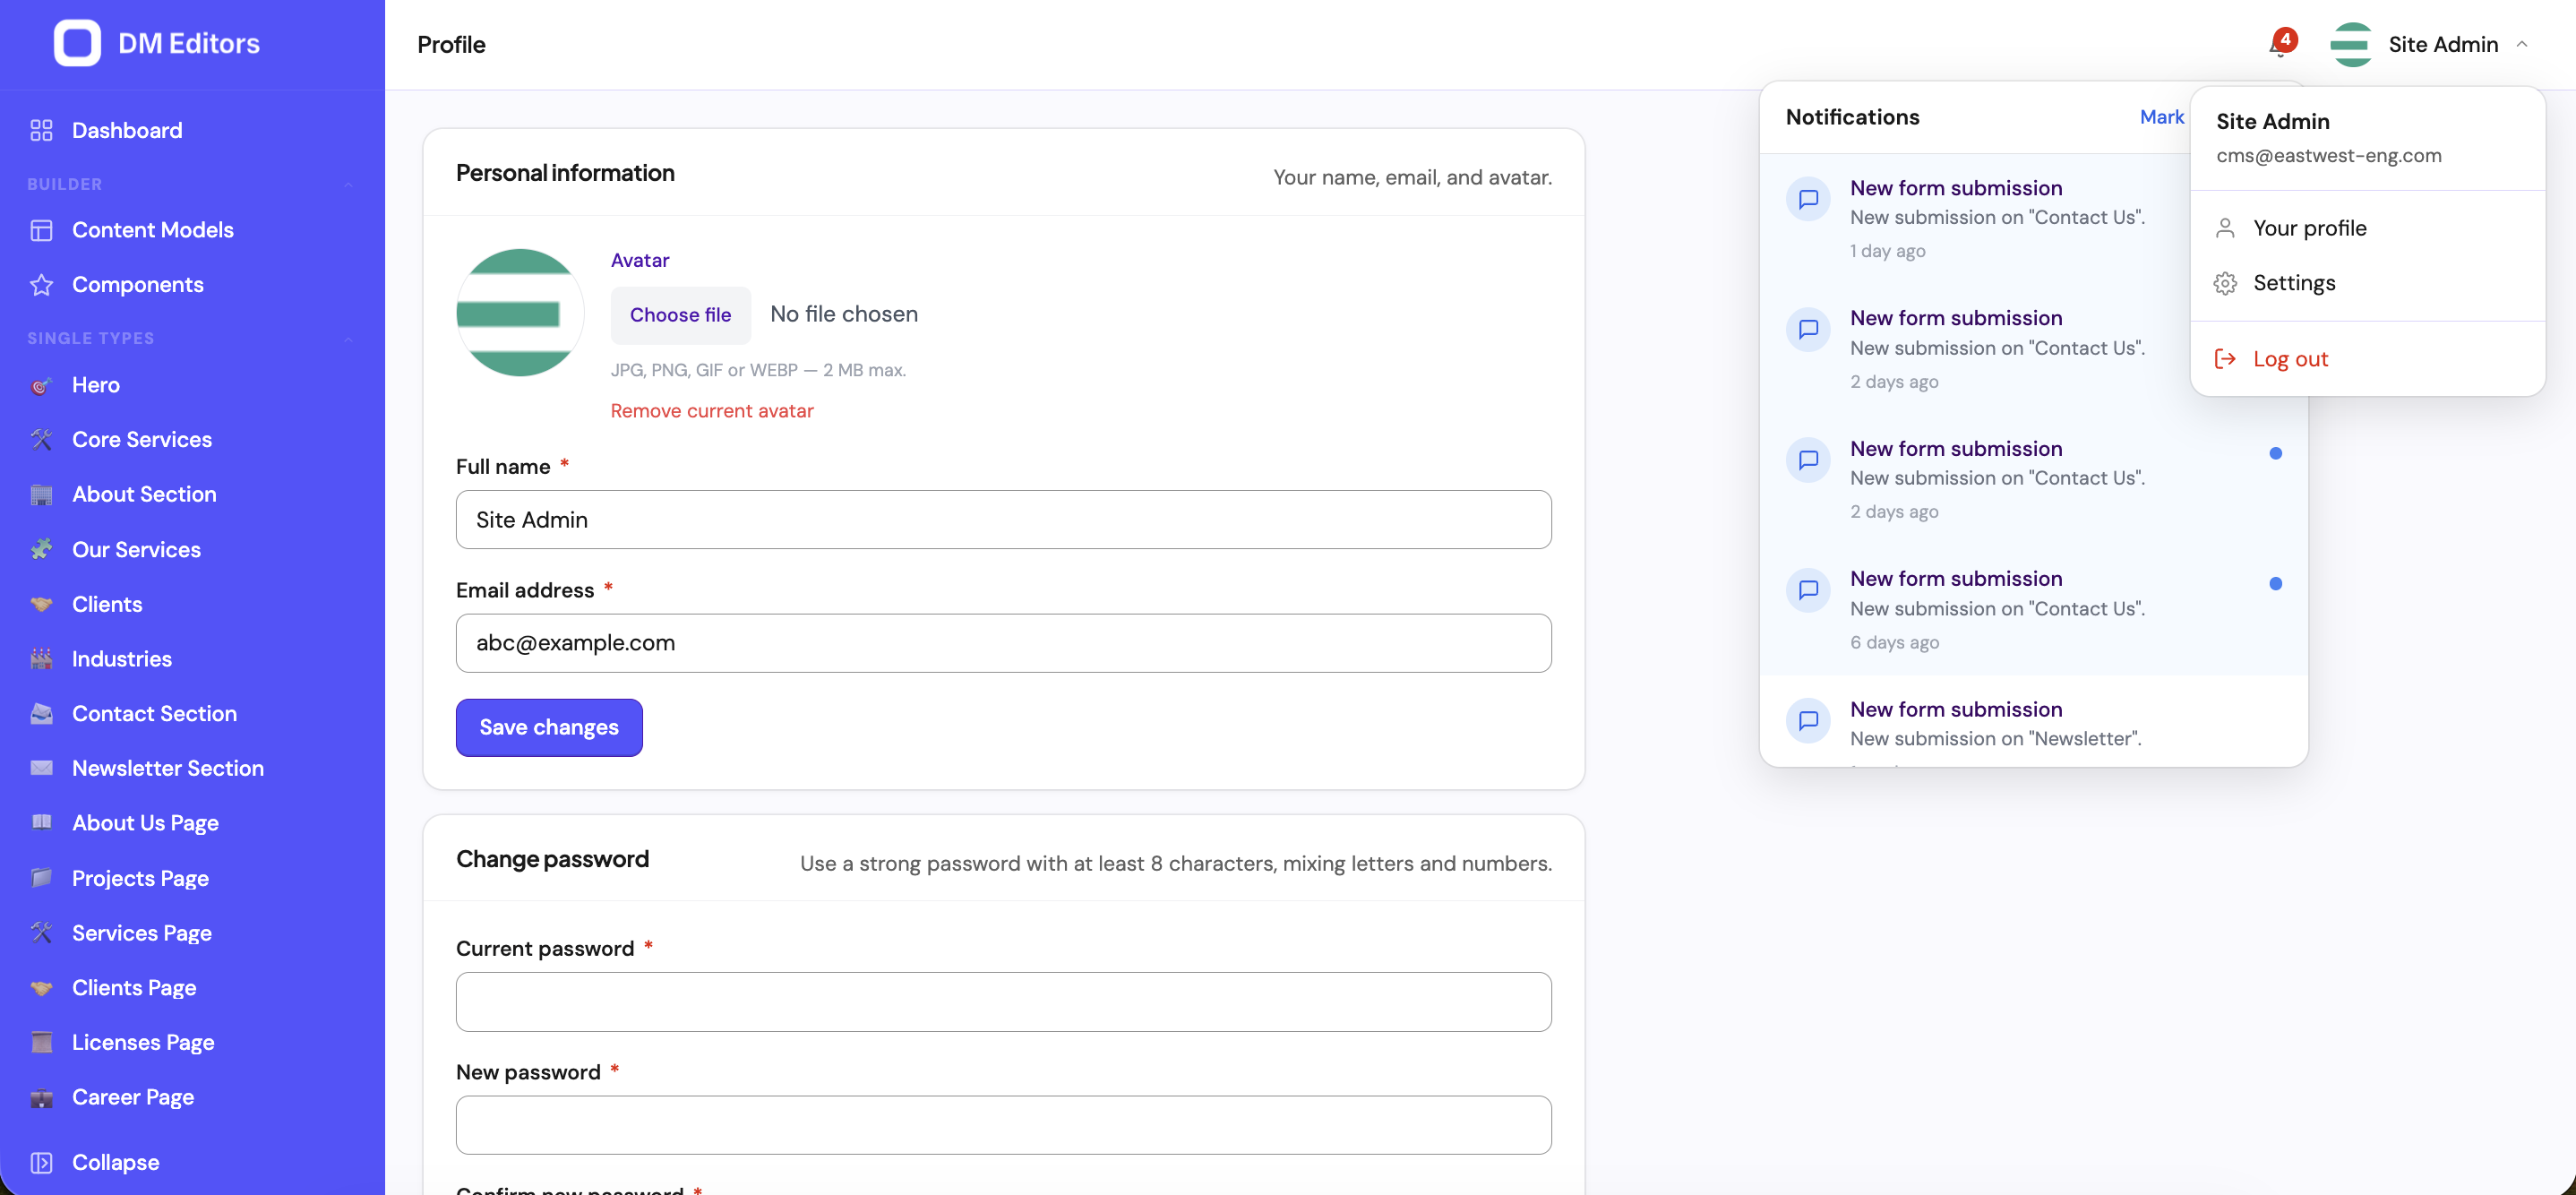Open Settings from the user menu
The height and width of the screenshot is (1195, 2576).
pyautogui.click(x=2367, y=283)
